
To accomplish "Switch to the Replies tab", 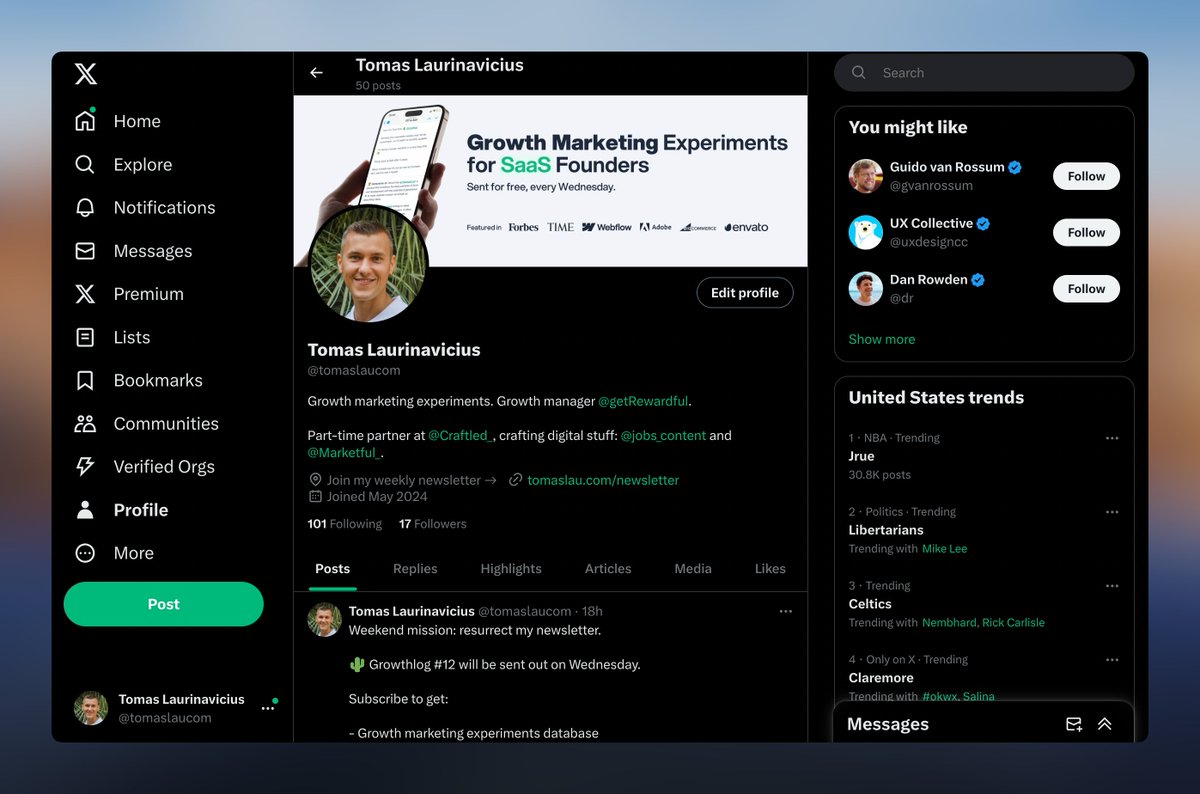I will tap(415, 568).
